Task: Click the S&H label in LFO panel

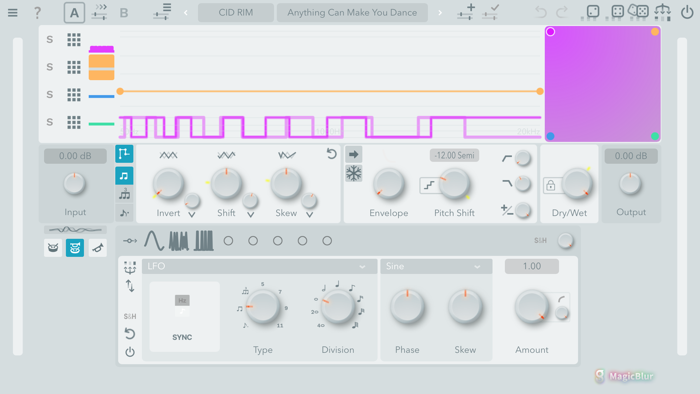Action: (x=130, y=316)
